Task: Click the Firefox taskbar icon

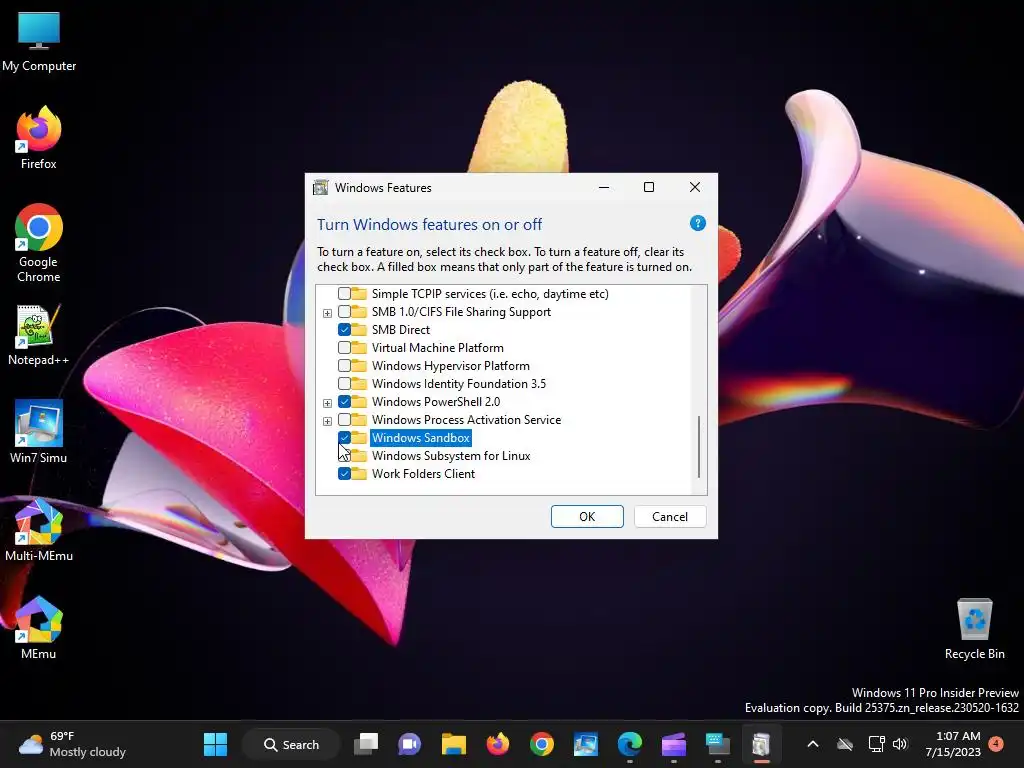Action: tap(498, 744)
